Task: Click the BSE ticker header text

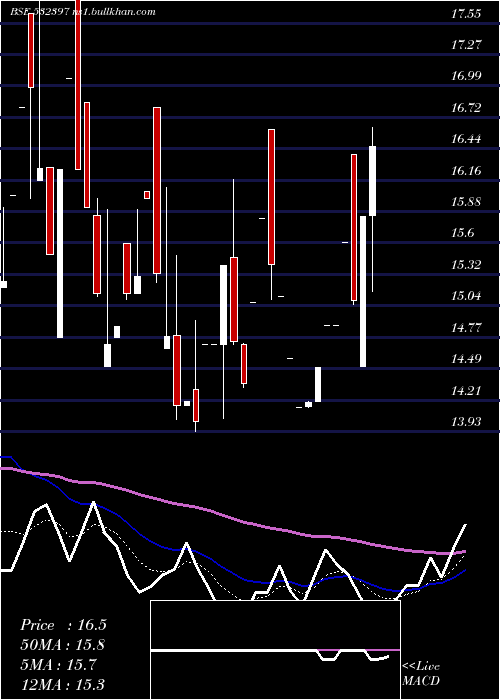Action: click(x=83, y=12)
